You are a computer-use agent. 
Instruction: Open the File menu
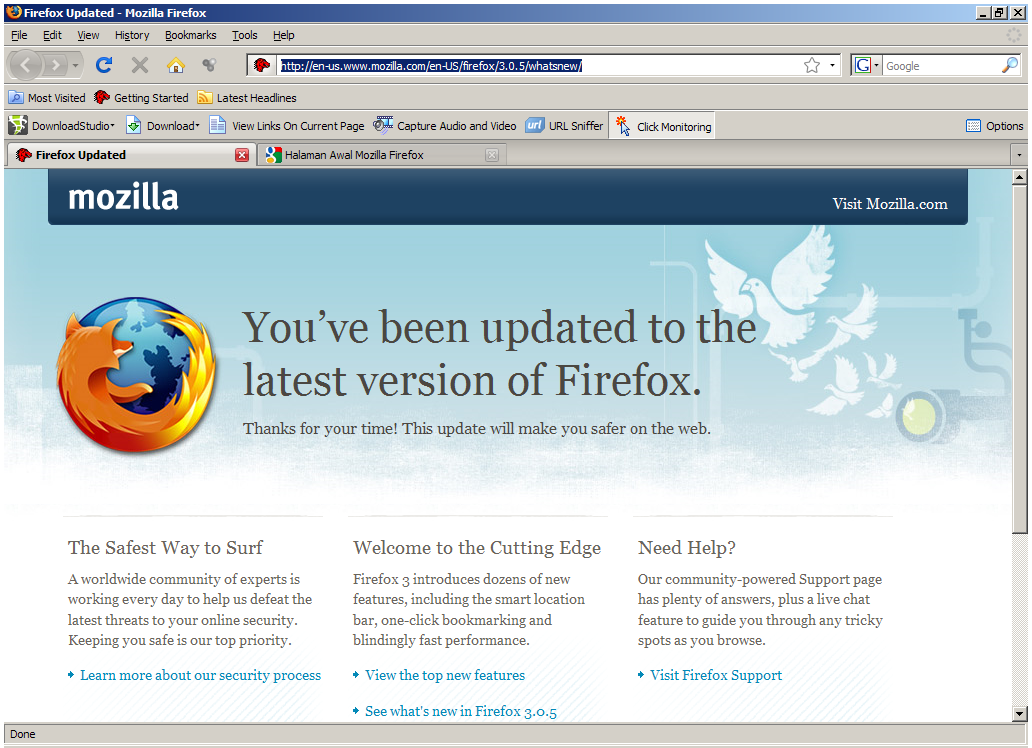tap(19, 35)
